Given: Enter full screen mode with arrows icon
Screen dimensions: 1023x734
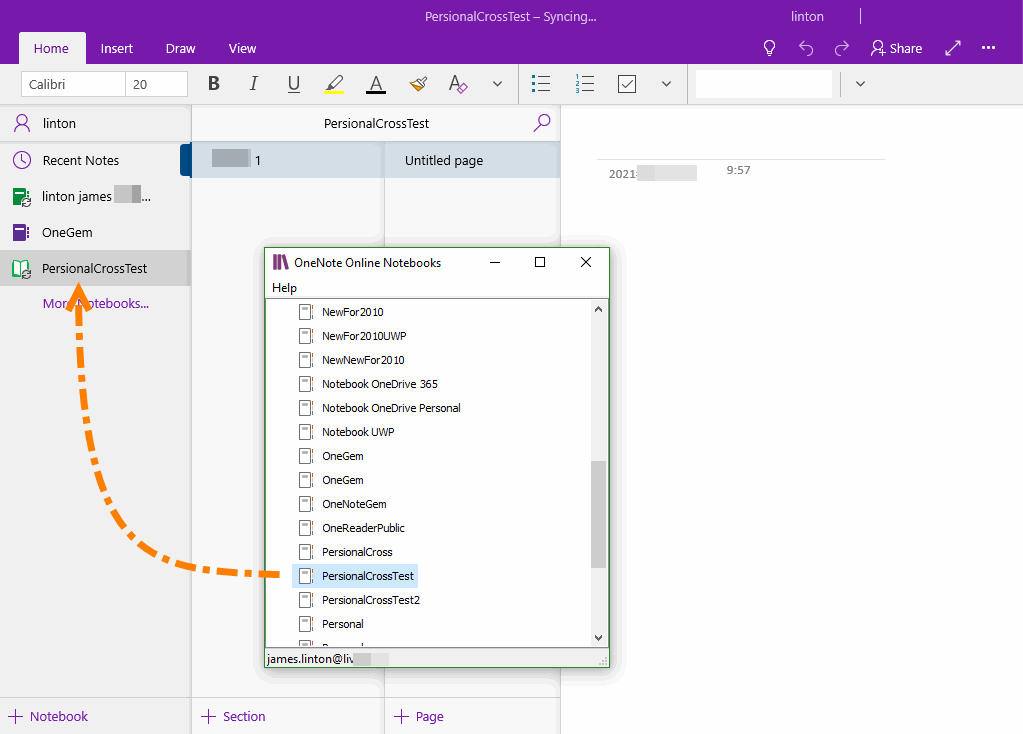Looking at the screenshot, I should click(x=953, y=48).
